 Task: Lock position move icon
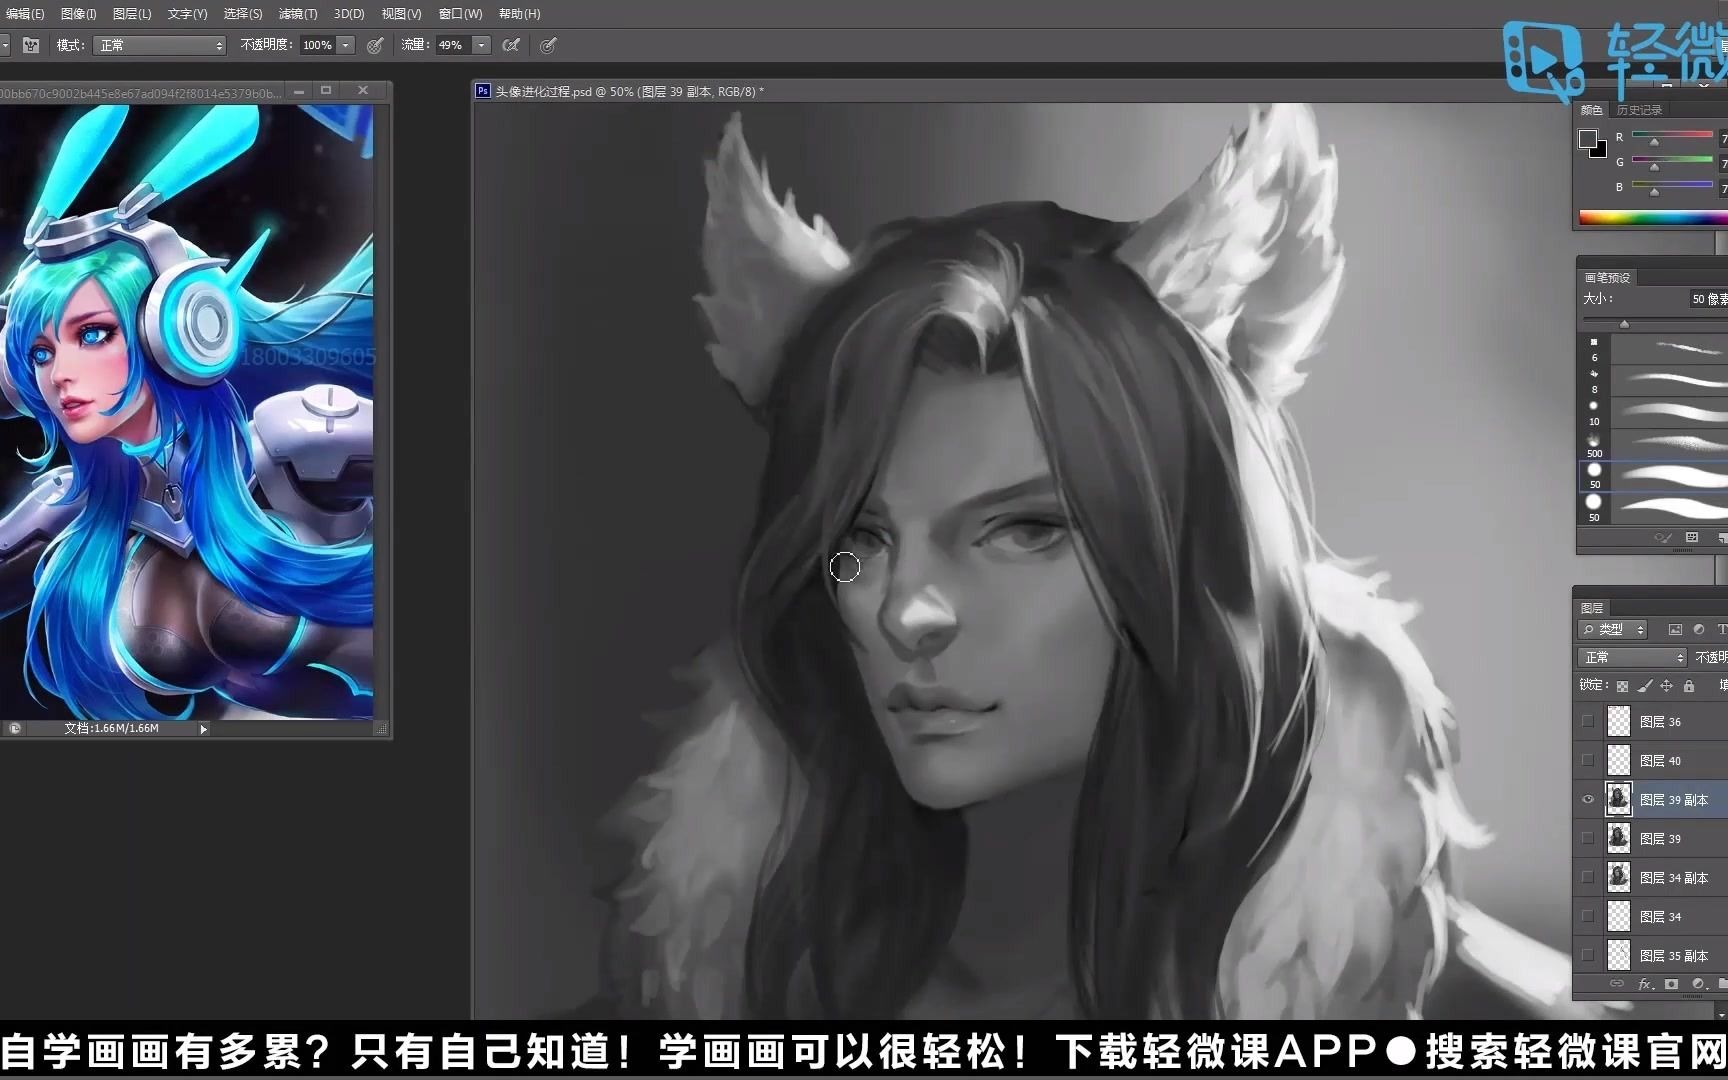pos(1666,686)
